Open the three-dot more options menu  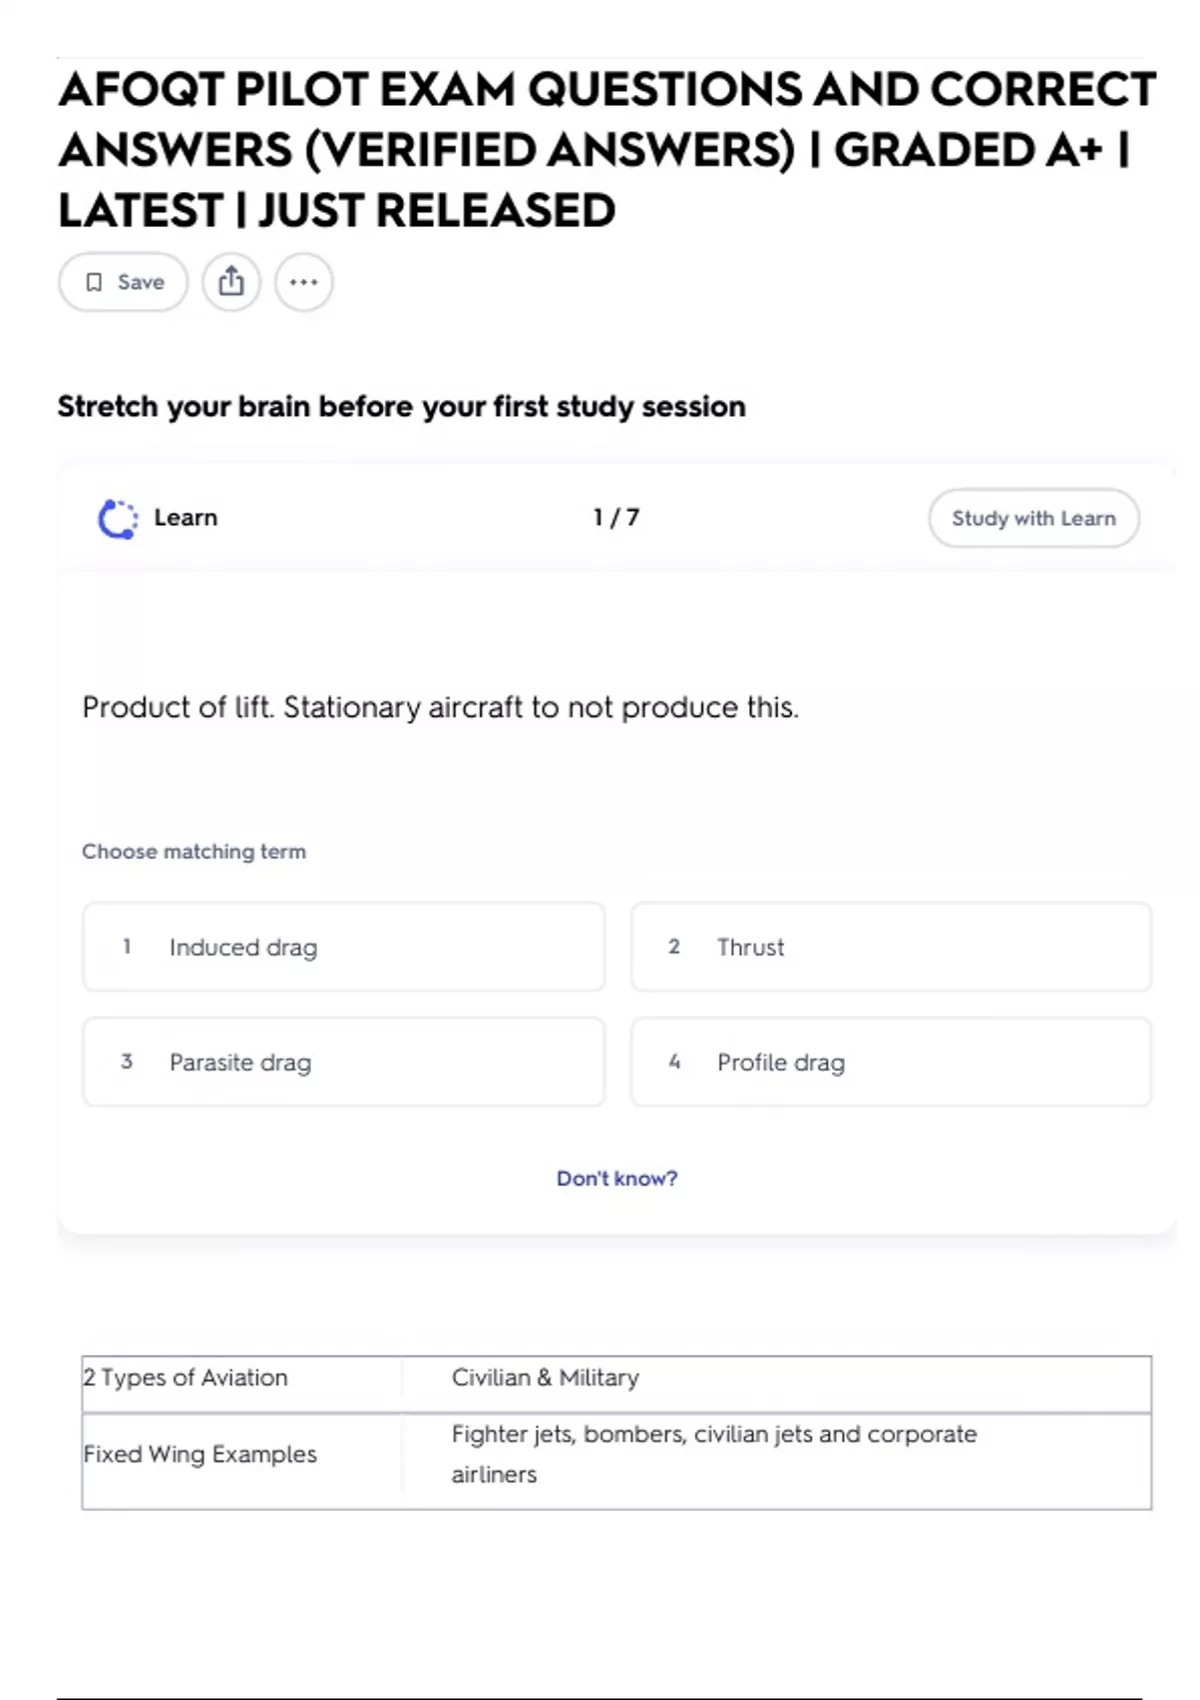coord(304,282)
